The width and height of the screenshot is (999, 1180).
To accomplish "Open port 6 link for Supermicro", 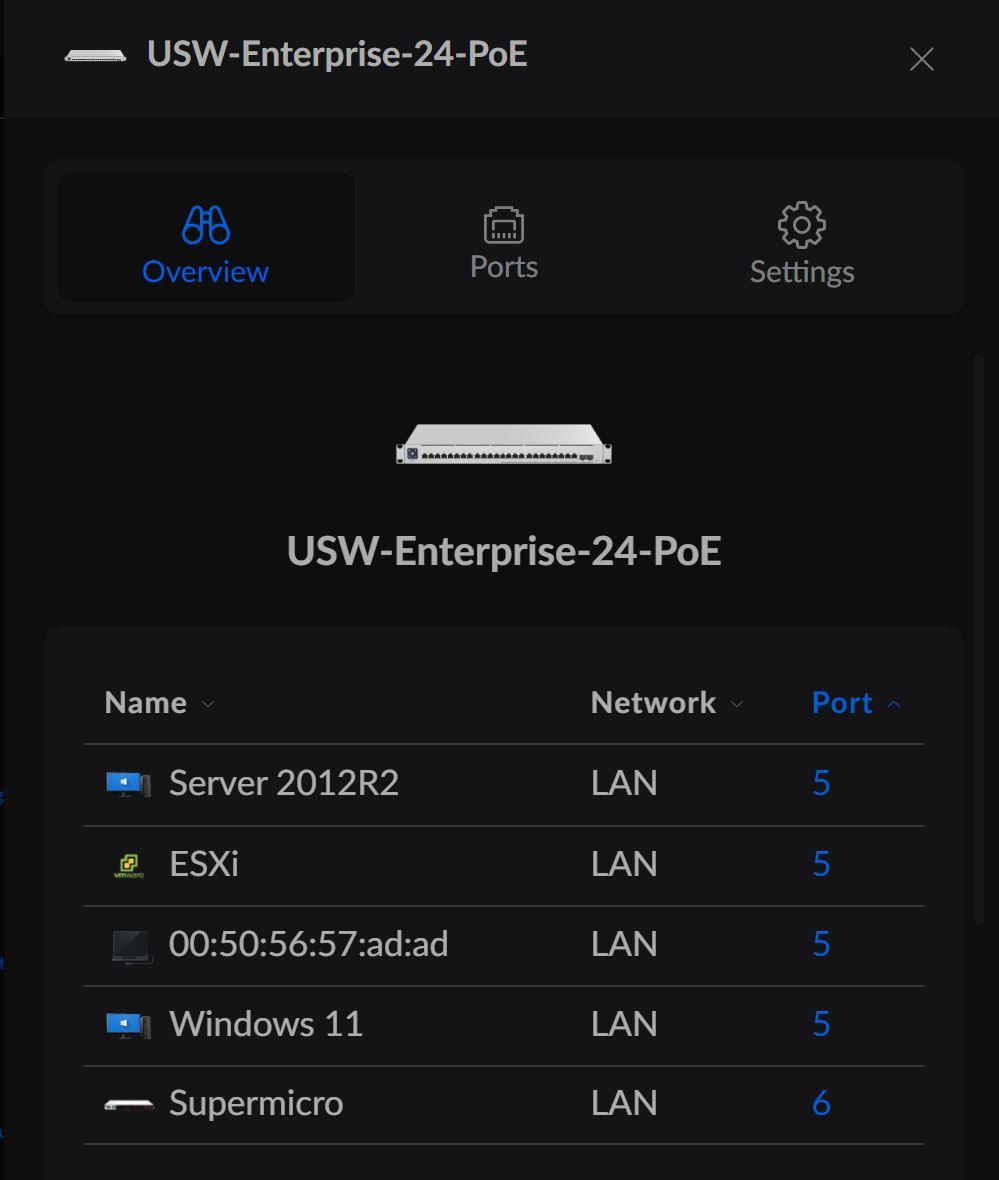I will point(821,1104).
